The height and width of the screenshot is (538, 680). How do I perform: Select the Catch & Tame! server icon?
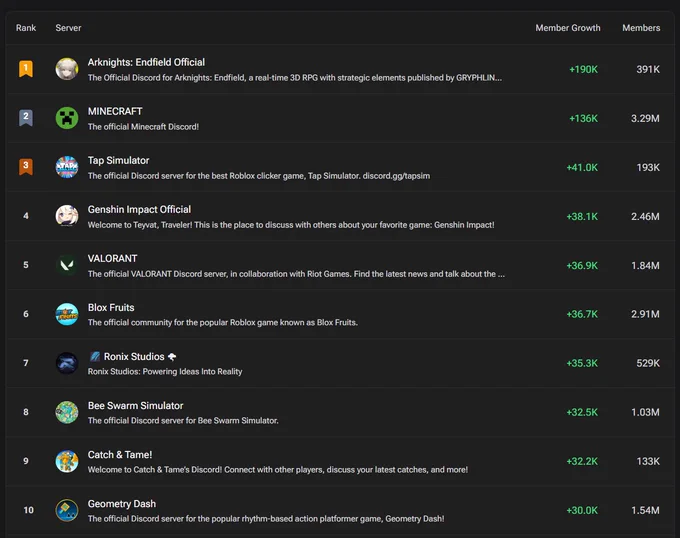pyautogui.click(x=67, y=461)
